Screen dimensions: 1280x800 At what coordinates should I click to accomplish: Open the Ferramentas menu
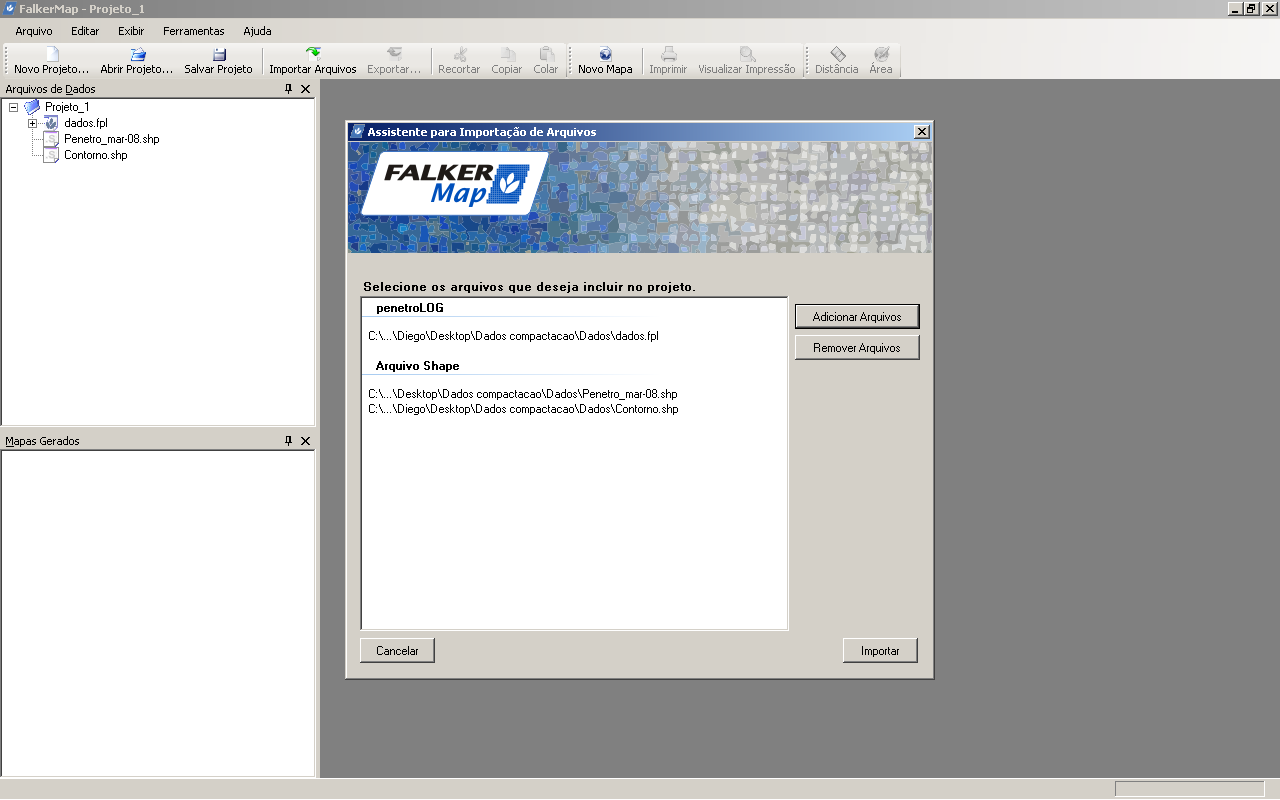[x=194, y=31]
